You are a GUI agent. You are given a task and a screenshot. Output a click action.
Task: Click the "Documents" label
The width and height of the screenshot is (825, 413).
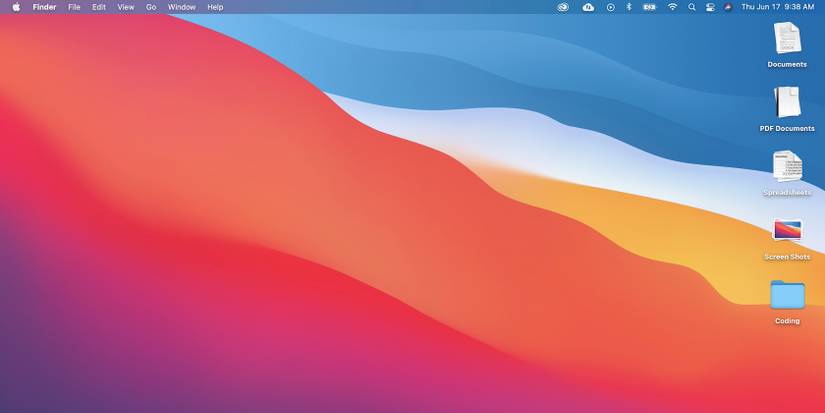click(x=787, y=64)
